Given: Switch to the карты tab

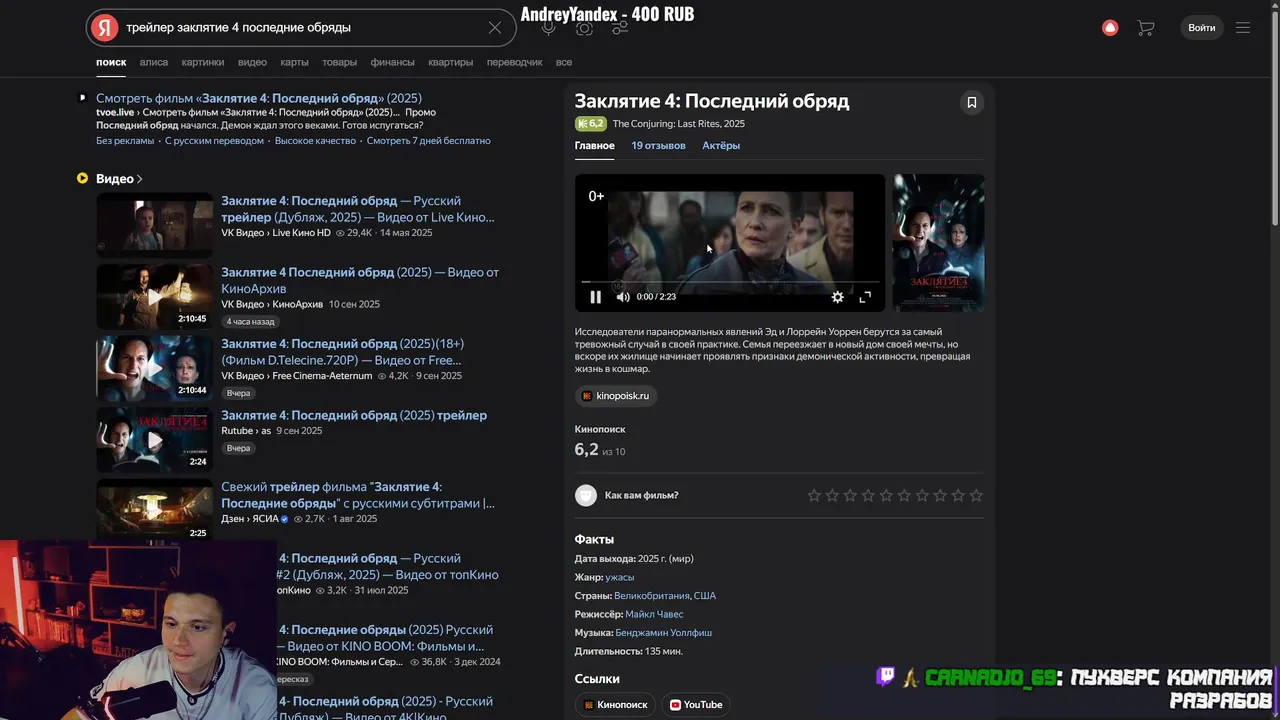Looking at the screenshot, I should (x=294, y=62).
